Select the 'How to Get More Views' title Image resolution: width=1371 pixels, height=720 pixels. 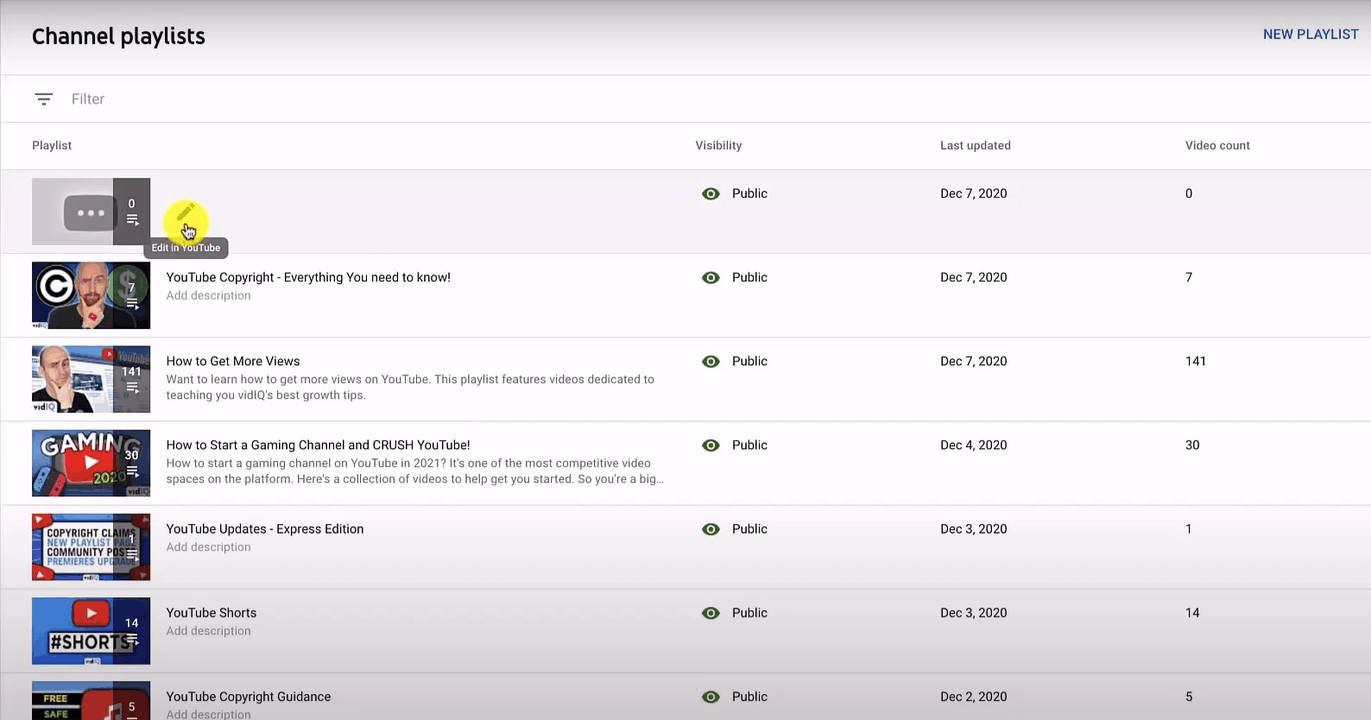pos(233,361)
